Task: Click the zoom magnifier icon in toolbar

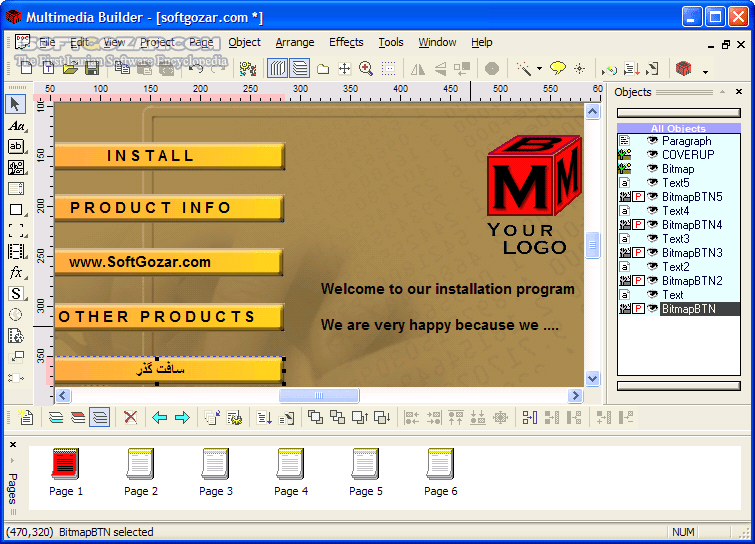Action: (366, 69)
